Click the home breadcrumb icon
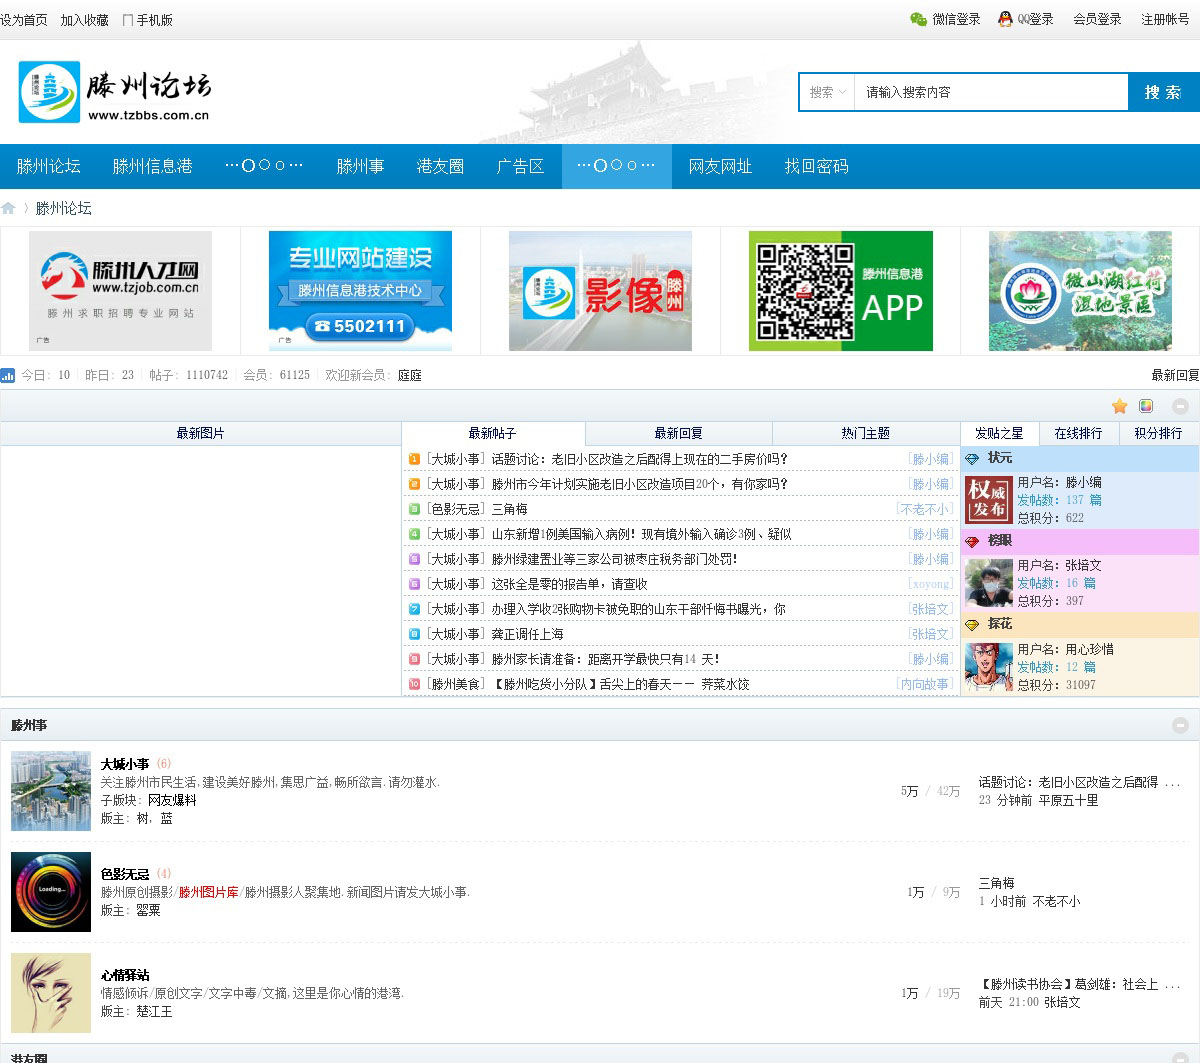 pyautogui.click(x=8, y=208)
